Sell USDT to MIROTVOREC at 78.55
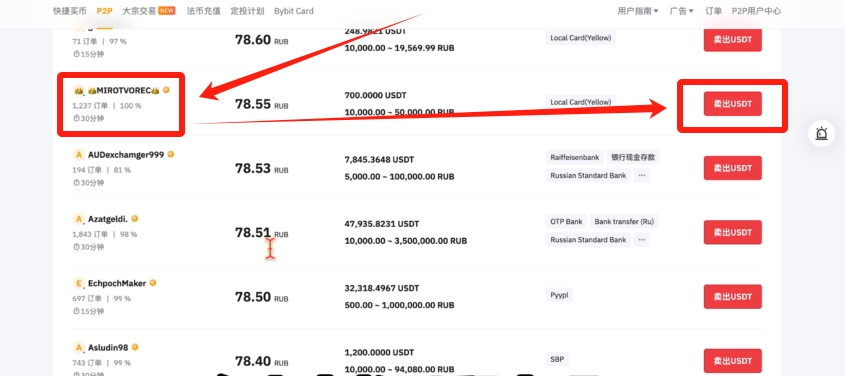The height and width of the screenshot is (376, 845). (732, 103)
